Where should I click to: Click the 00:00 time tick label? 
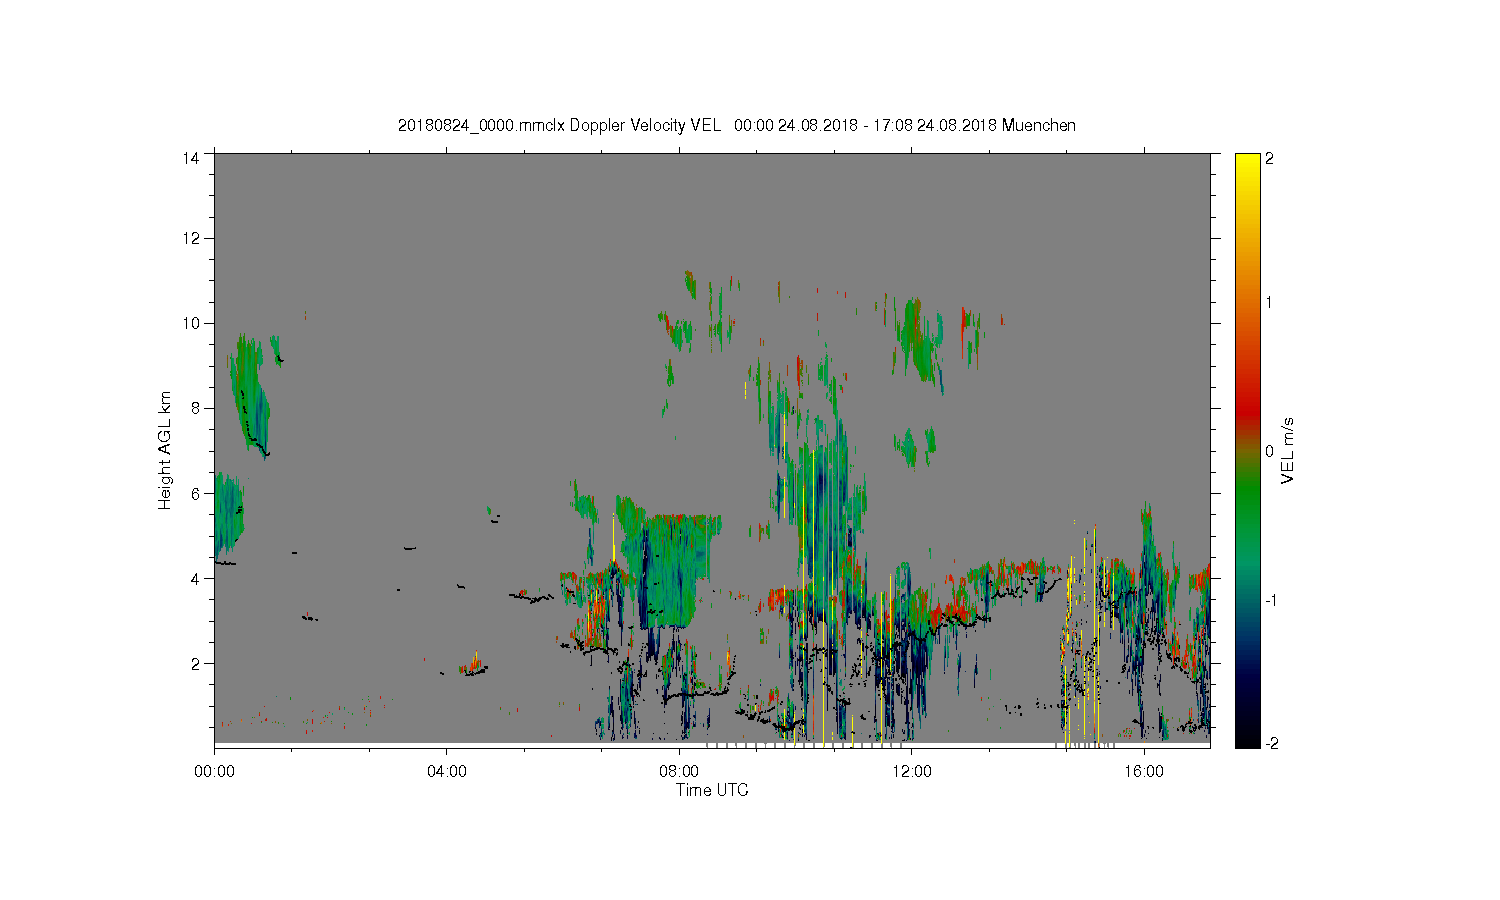[x=215, y=772]
